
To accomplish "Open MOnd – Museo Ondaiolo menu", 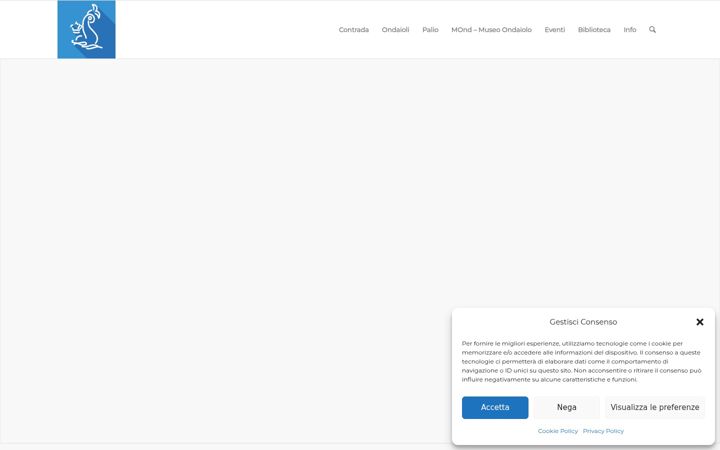I will pyautogui.click(x=491, y=29).
